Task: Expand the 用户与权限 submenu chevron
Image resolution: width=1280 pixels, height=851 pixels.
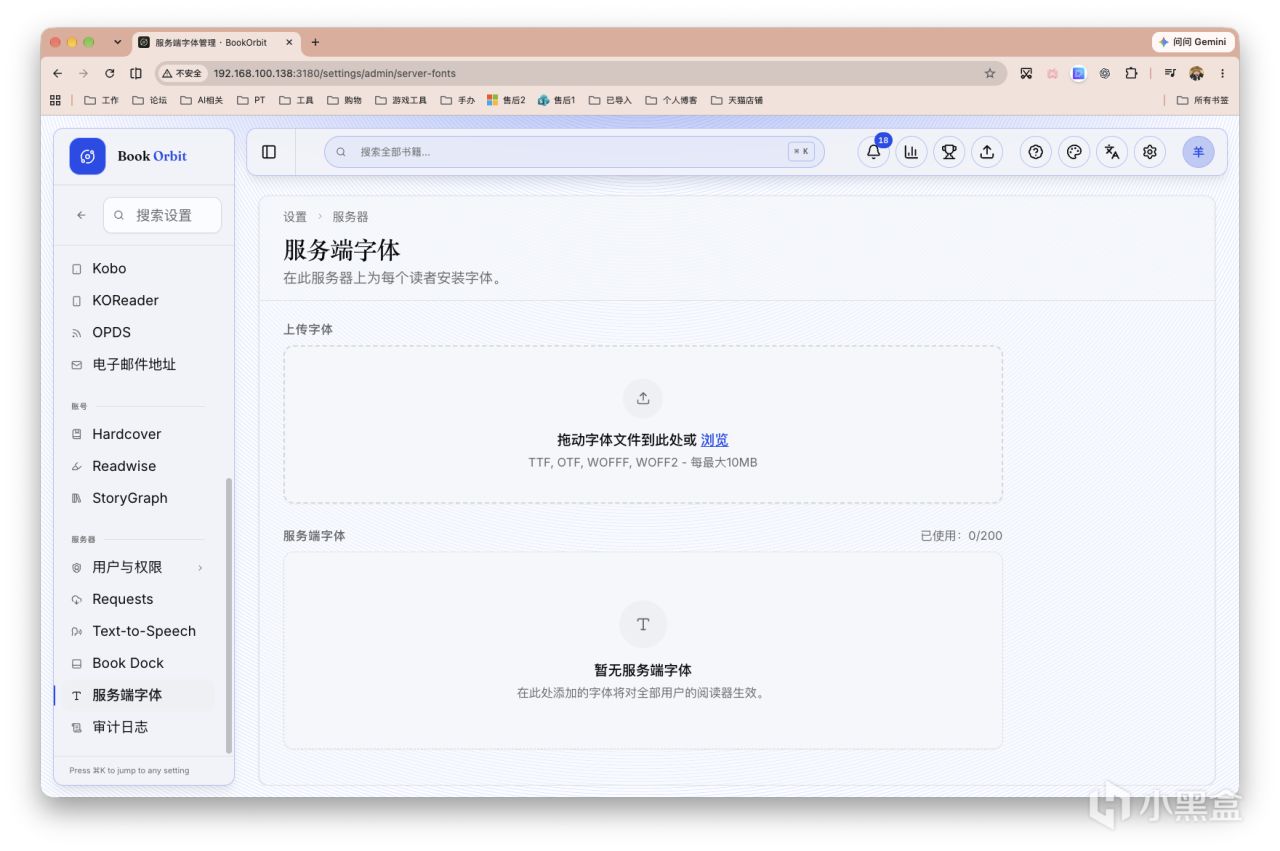Action: coord(200,568)
